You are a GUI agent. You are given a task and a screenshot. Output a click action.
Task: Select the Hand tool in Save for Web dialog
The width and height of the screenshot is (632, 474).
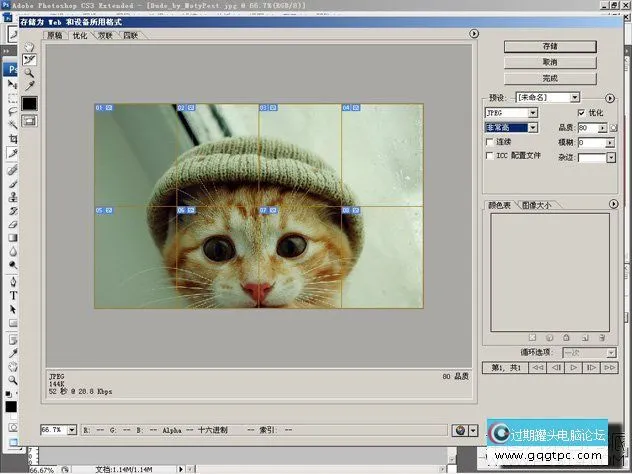coord(29,48)
